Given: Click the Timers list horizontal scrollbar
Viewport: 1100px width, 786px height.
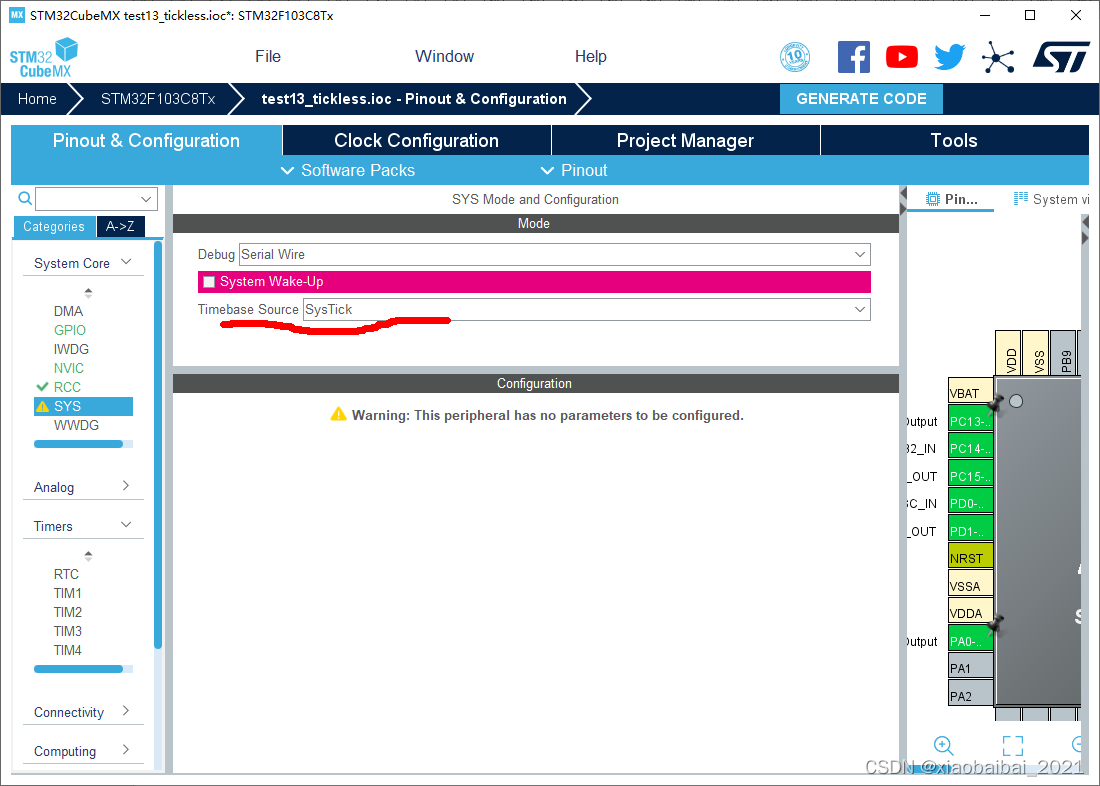Looking at the screenshot, I should click(x=79, y=669).
